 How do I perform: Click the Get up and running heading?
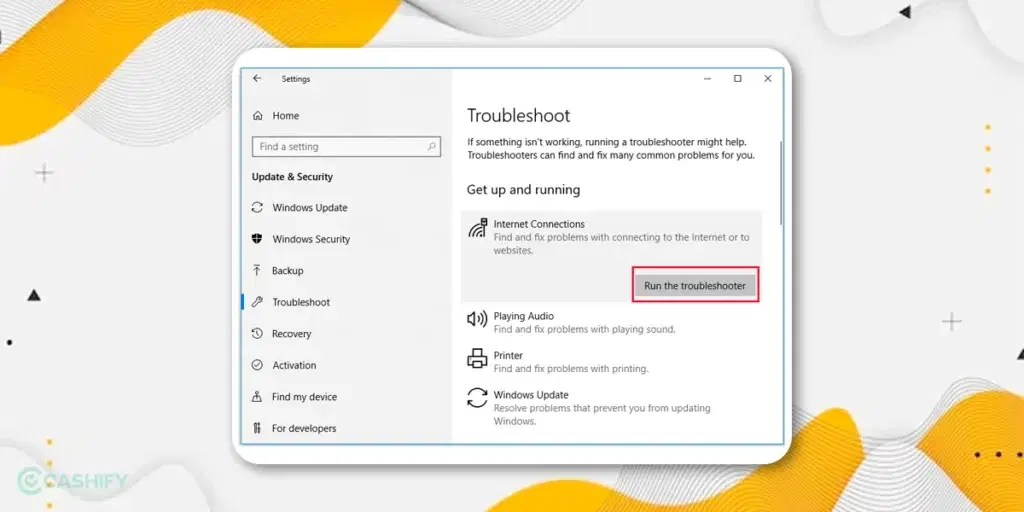coord(523,190)
